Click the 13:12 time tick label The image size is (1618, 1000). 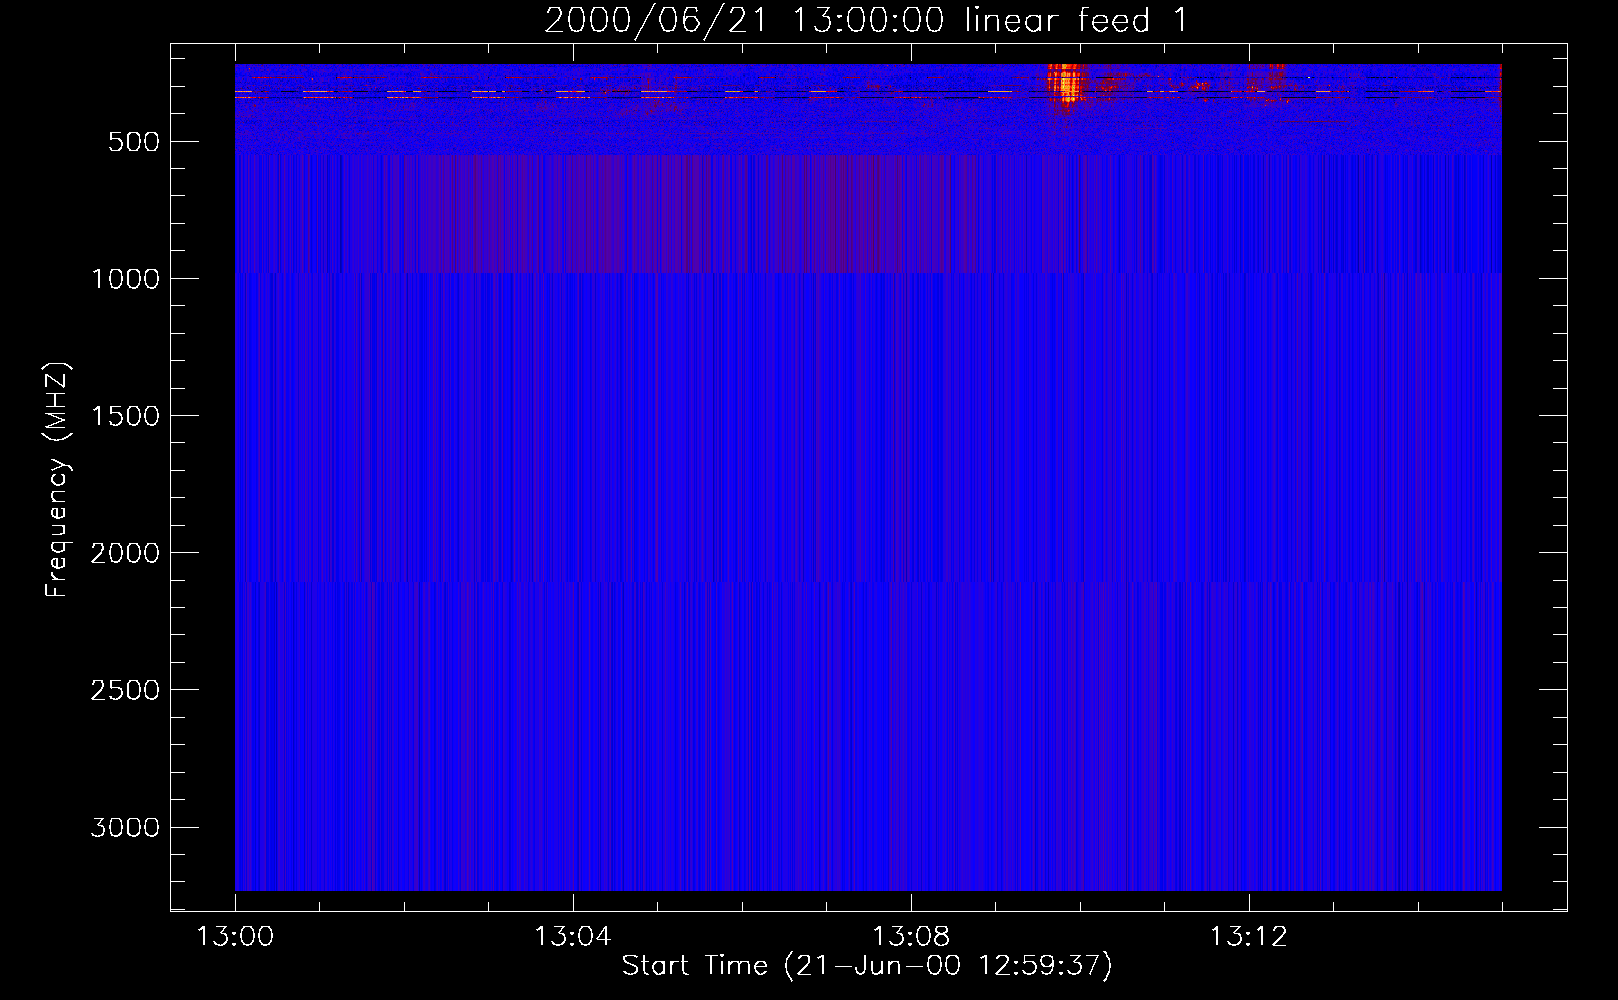click(1248, 937)
